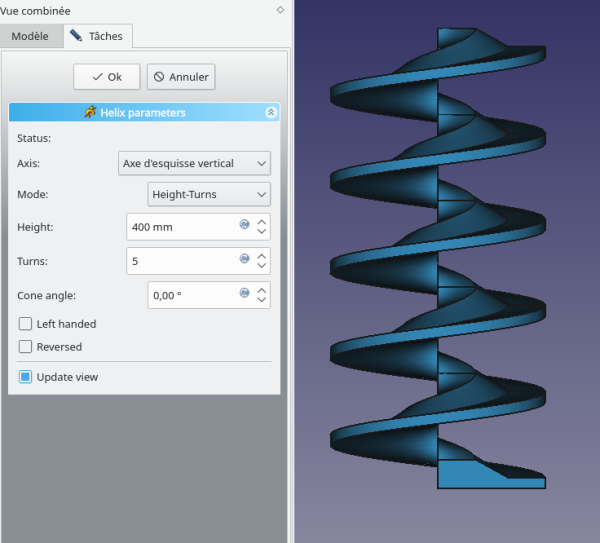Enable the Left handed checkbox
Viewport: 600px width, 543px height.
coord(25,324)
